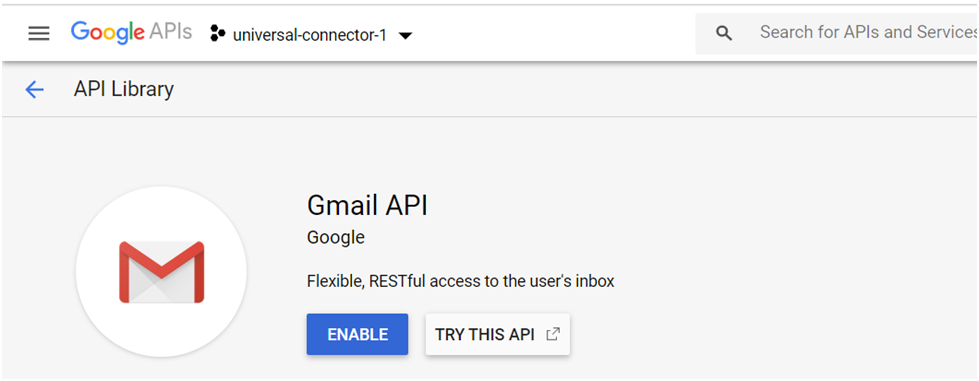The height and width of the screenshot is (381, 979).
Task: Go back using the blue arrow
Action: [x=34, y=90]
